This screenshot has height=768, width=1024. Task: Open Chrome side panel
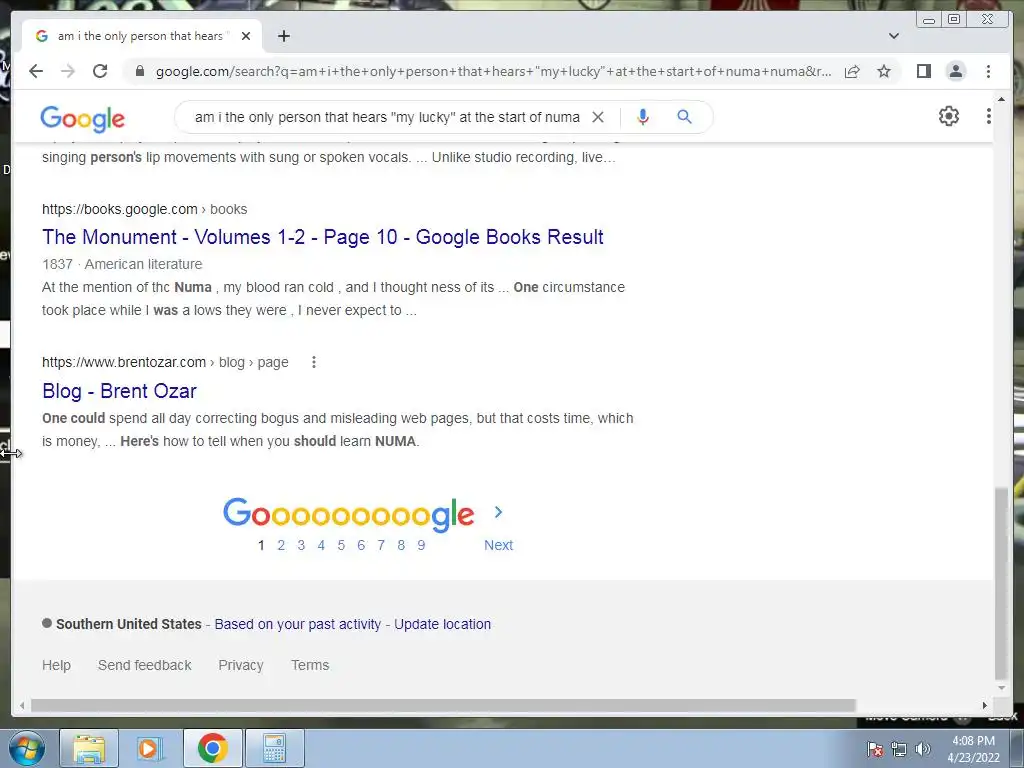923,71
